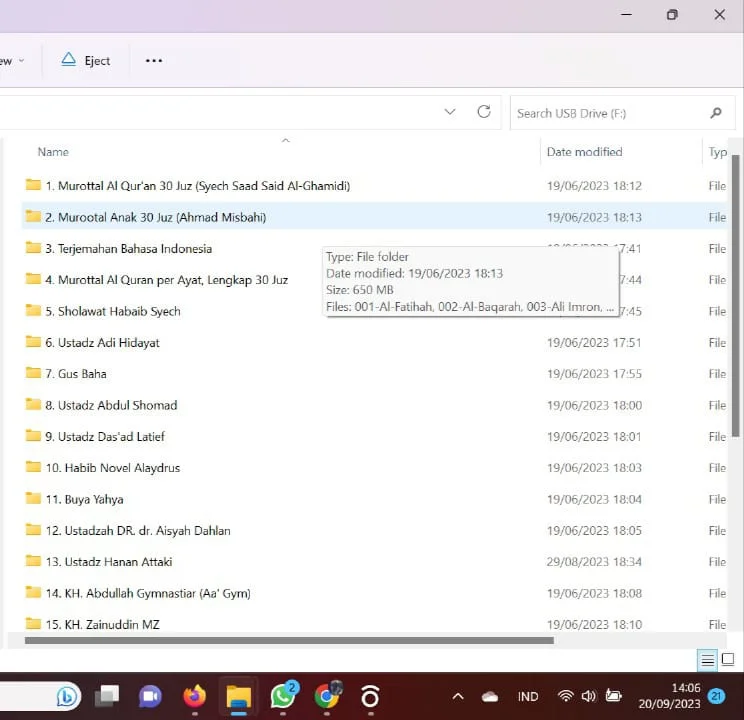Screen dimensions: 744x720
Task: Click date 19/06/2023 17:51 cell
Action: [x=594, y=343]
